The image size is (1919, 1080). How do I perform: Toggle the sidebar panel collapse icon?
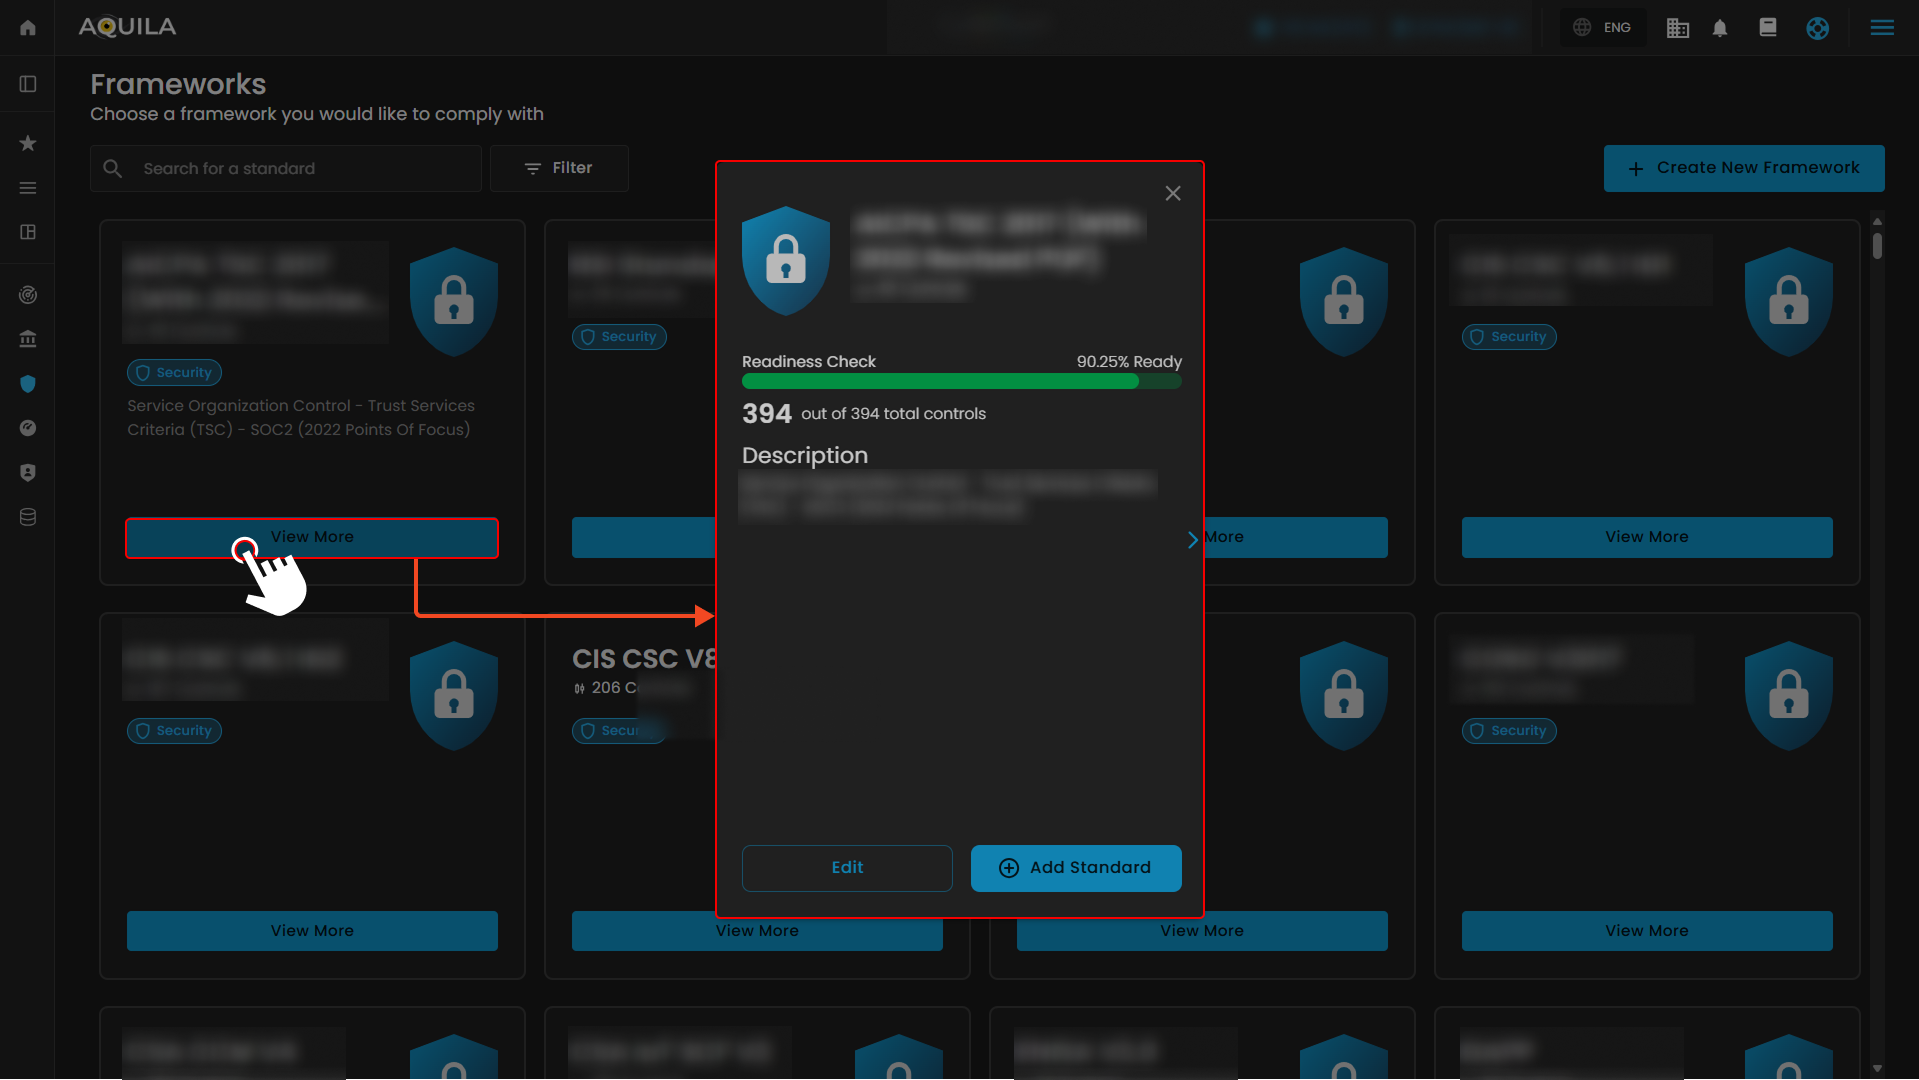click(28, 84)
